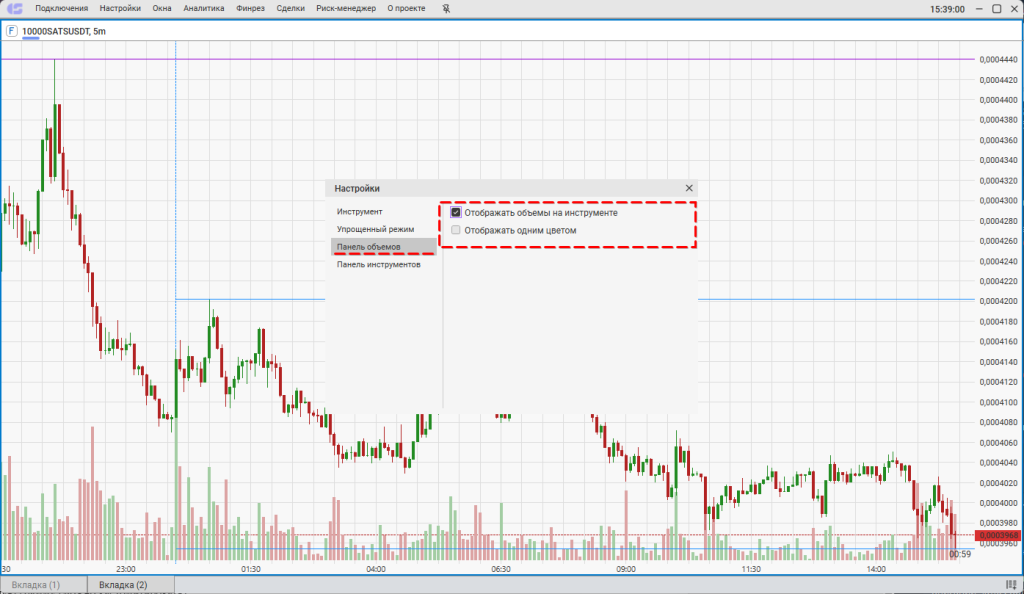Open the Финрез menu

tap(250, 8)
